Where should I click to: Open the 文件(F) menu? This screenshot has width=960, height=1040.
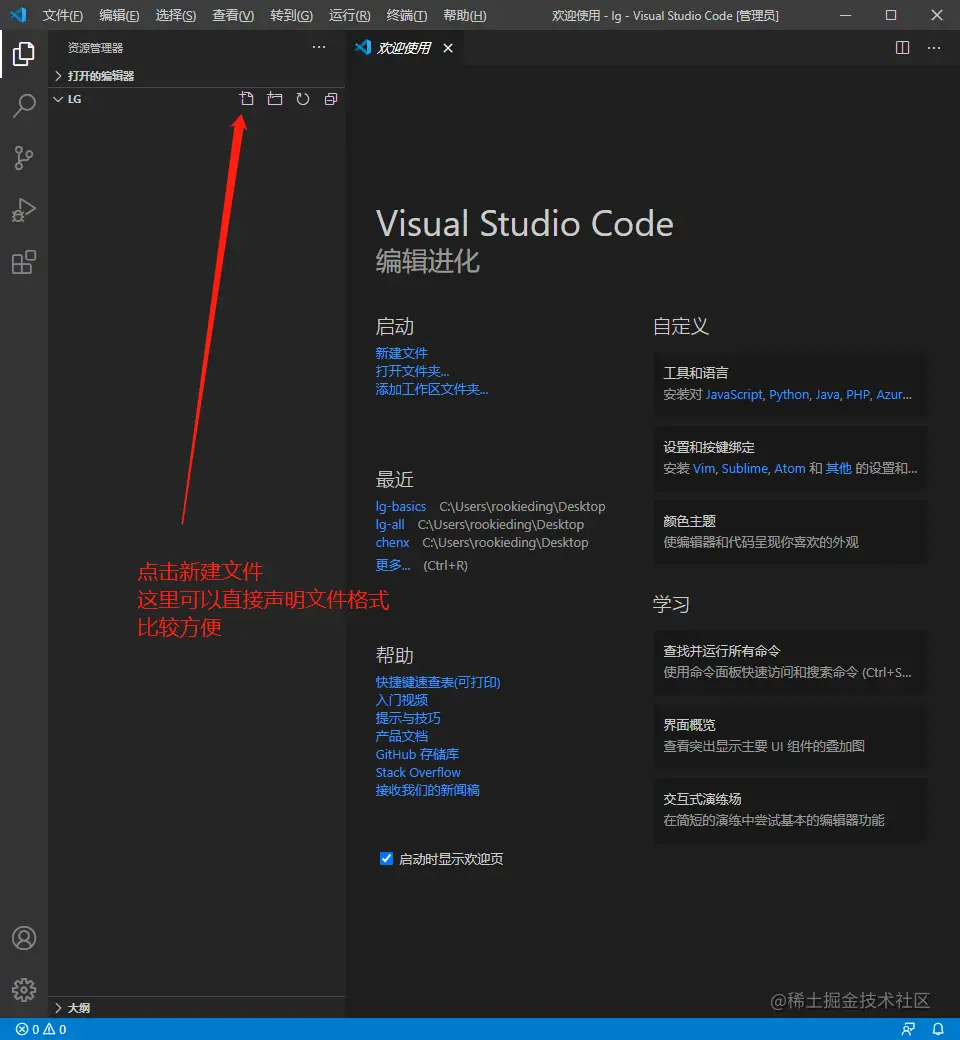63,15
